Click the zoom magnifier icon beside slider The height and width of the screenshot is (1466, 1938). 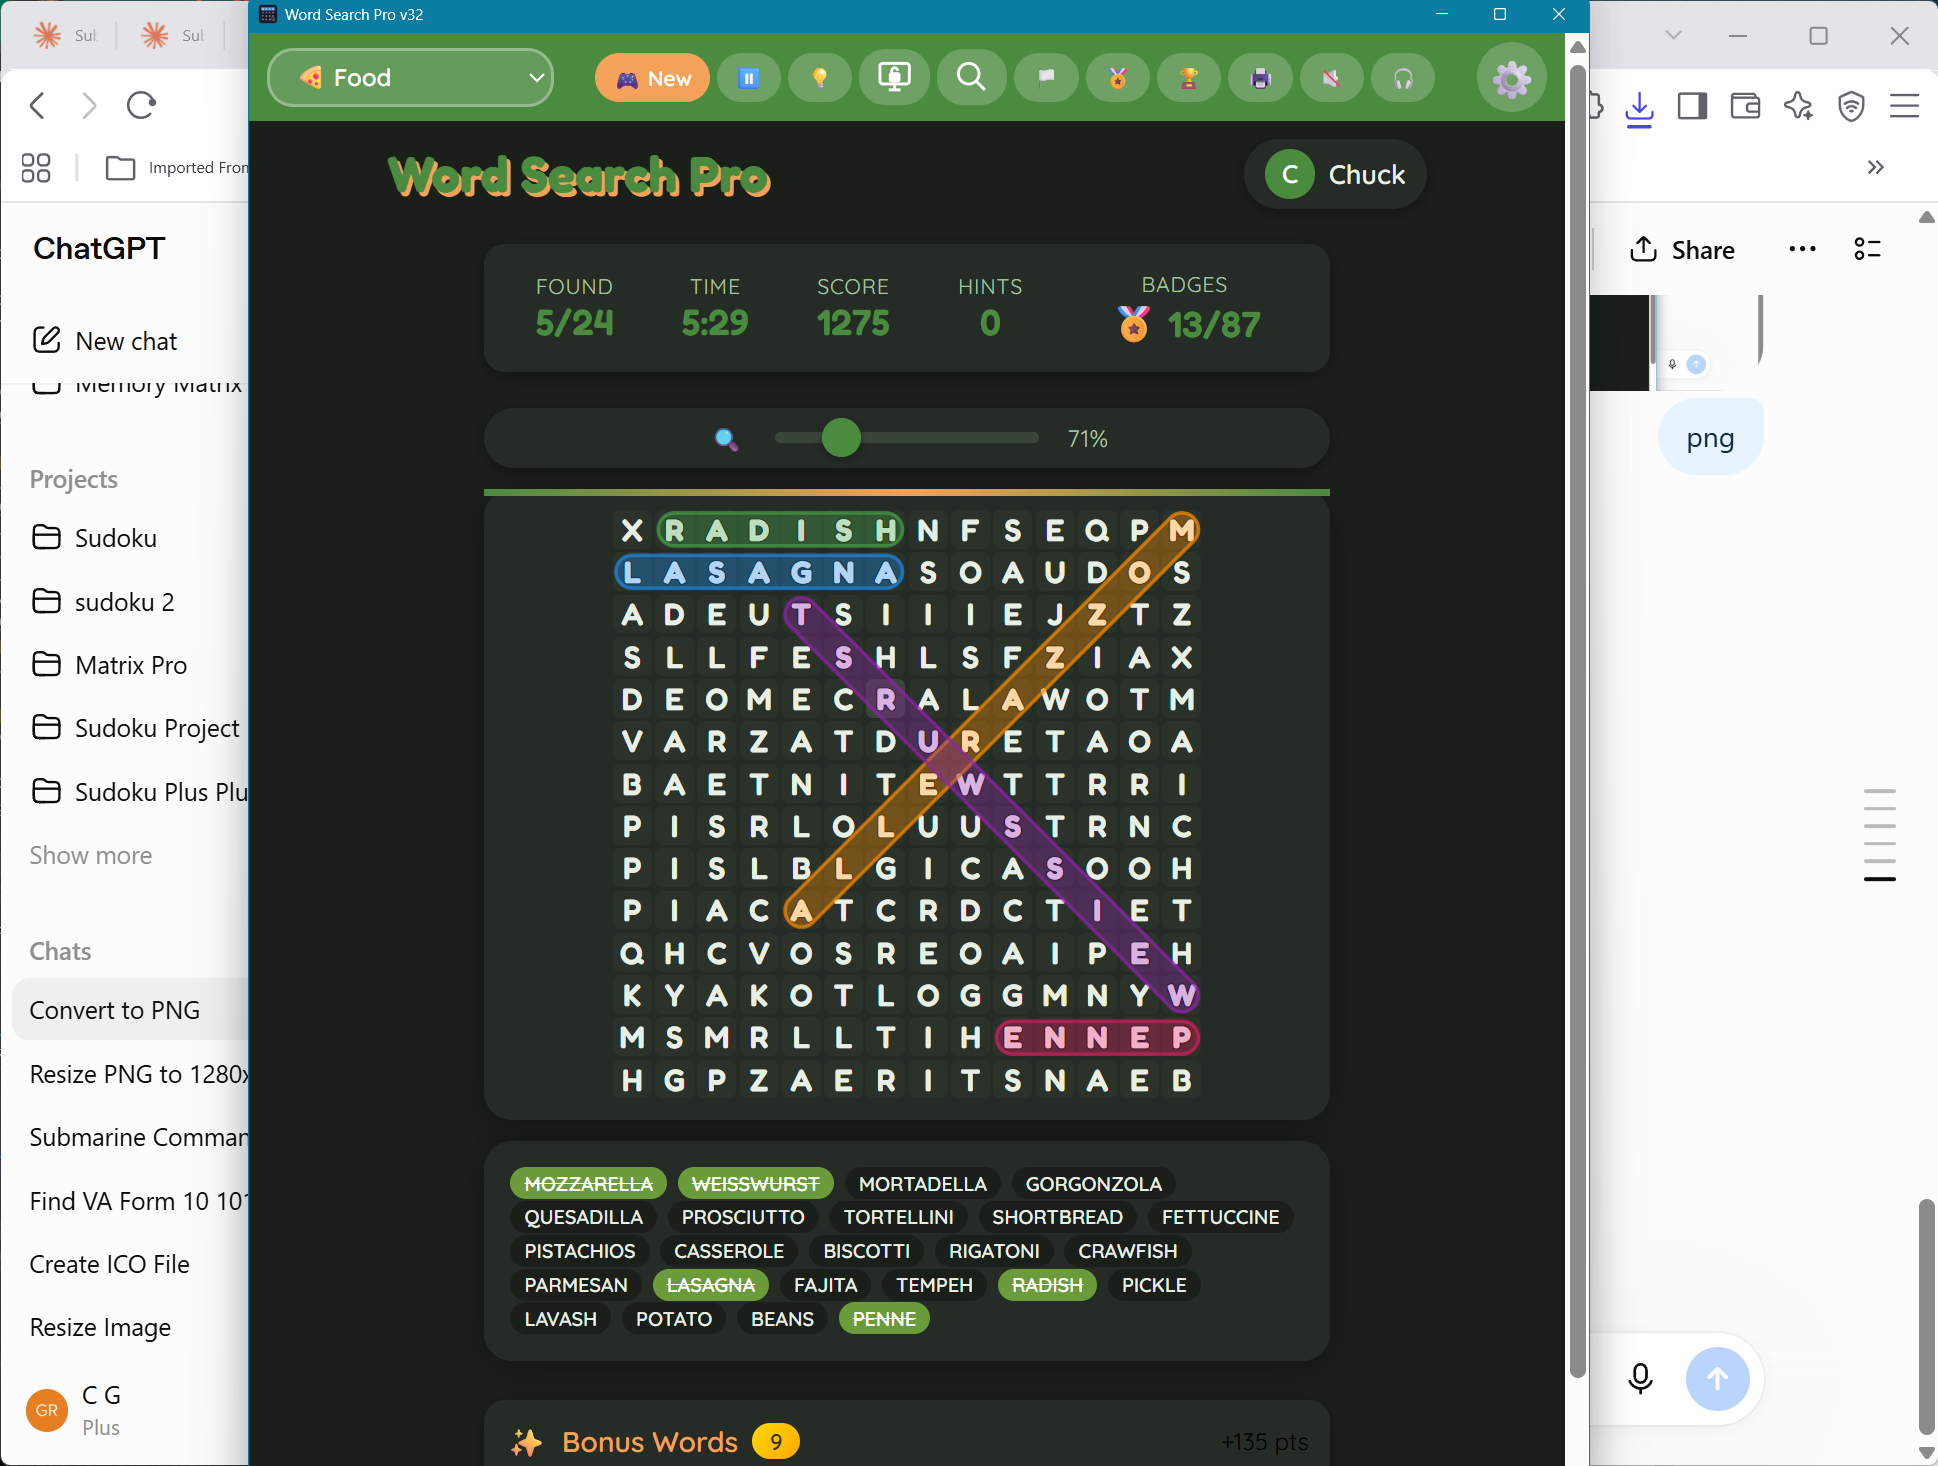(726, 438)
